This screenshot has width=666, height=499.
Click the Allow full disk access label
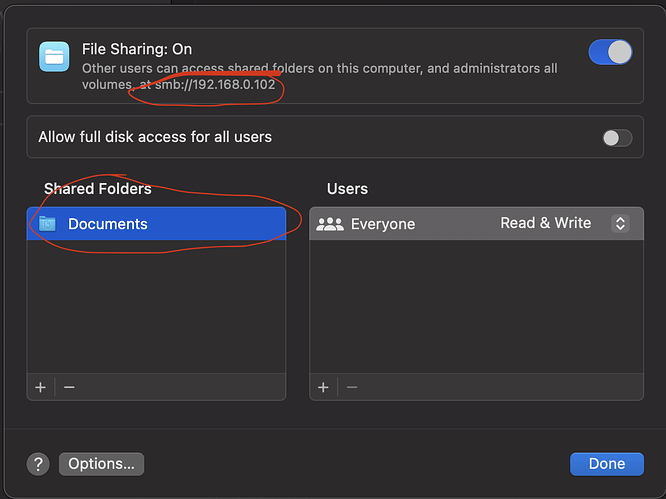[x=155, y=137]
